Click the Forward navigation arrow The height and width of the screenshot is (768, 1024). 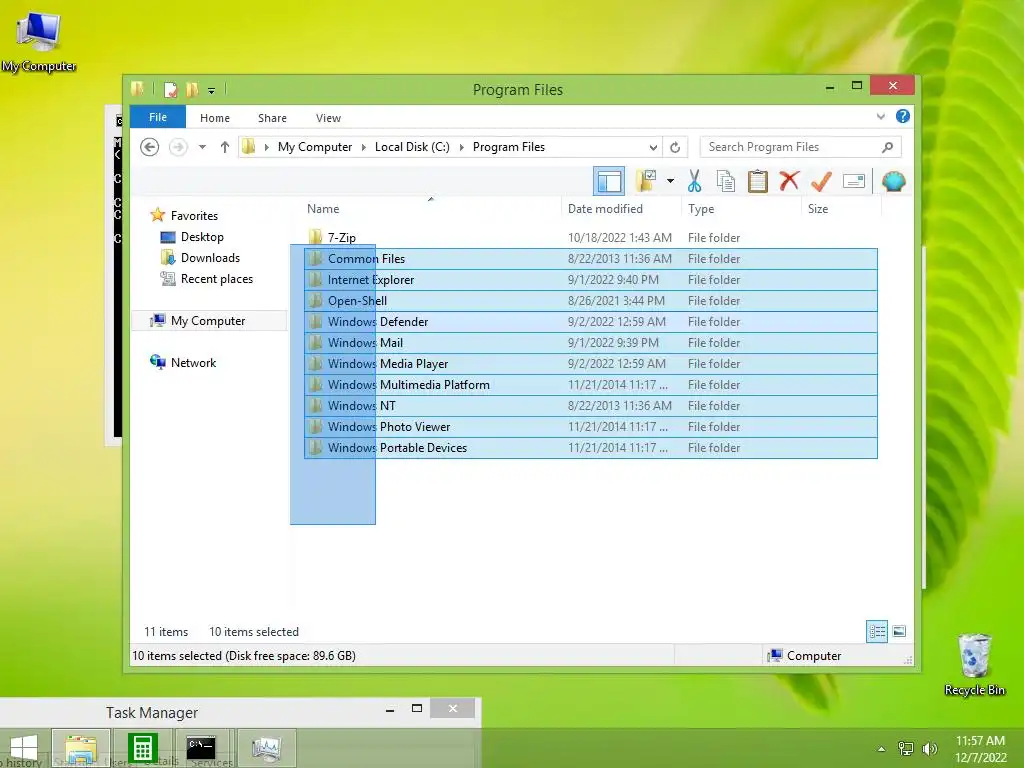pyautogui.click(x=178, y=147)
